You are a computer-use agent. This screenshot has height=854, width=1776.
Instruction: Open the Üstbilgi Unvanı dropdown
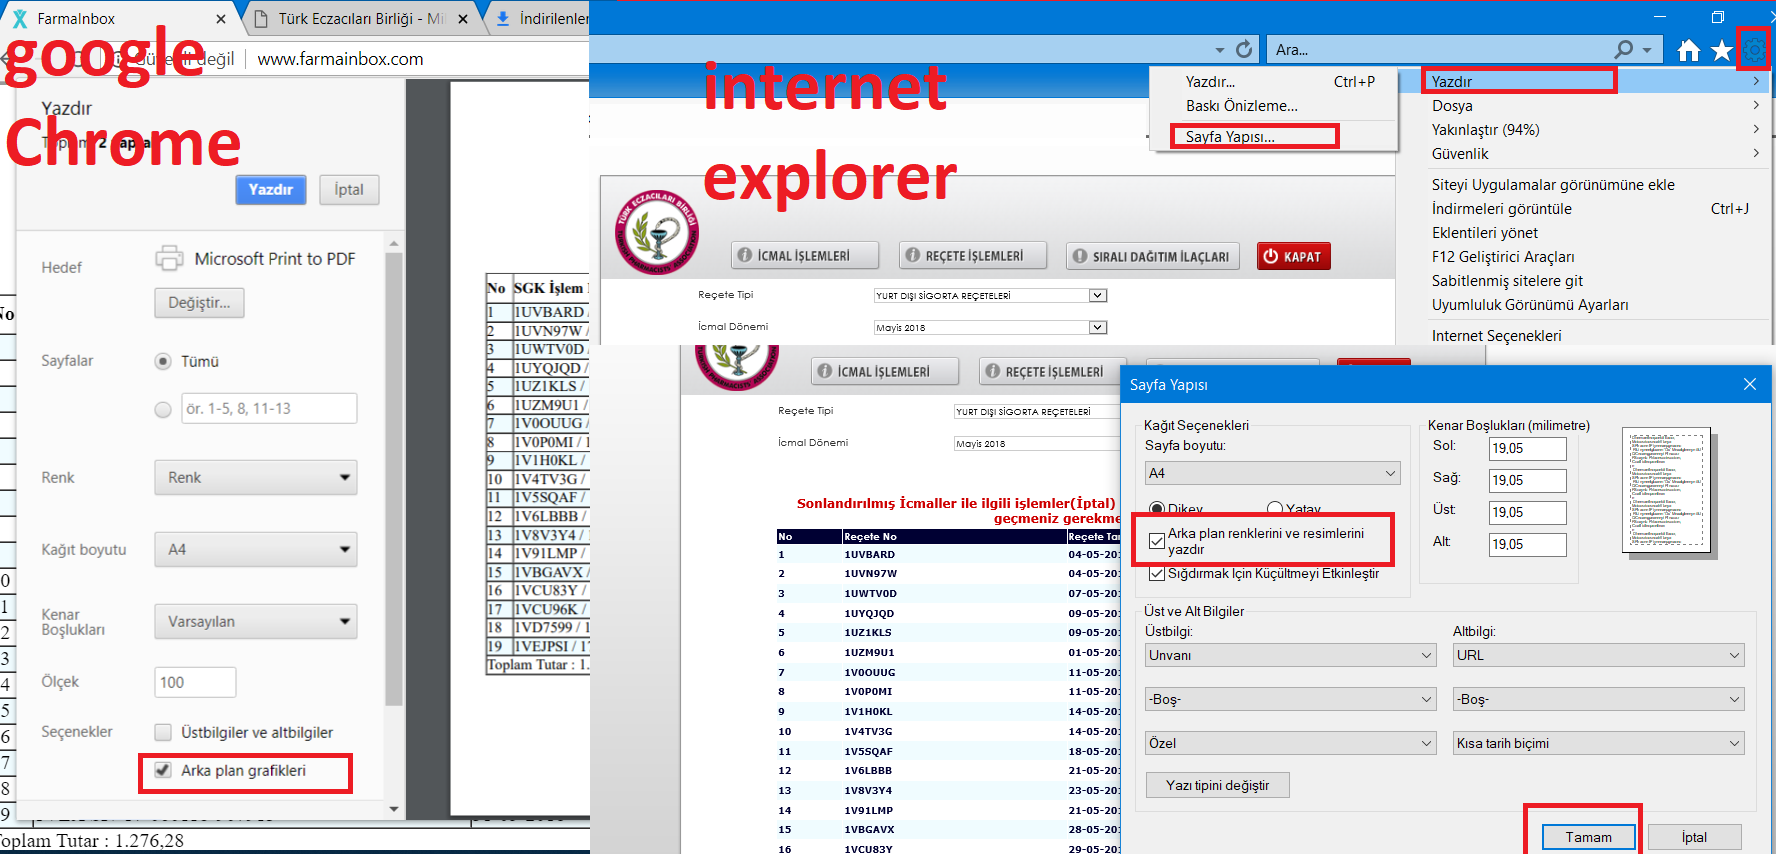[1291, 655]
